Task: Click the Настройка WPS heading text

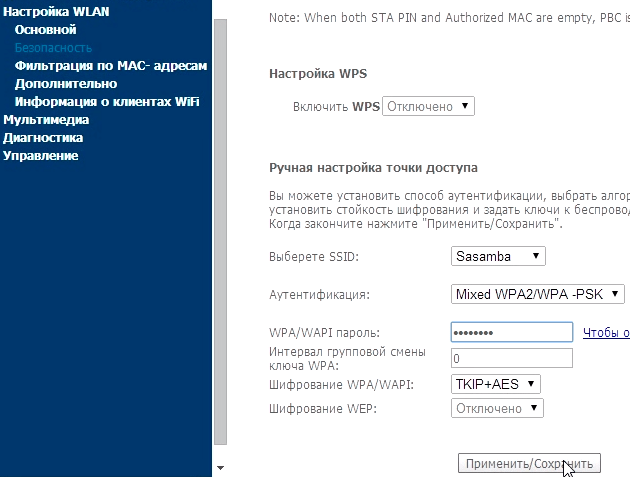Action: point(318,74)
